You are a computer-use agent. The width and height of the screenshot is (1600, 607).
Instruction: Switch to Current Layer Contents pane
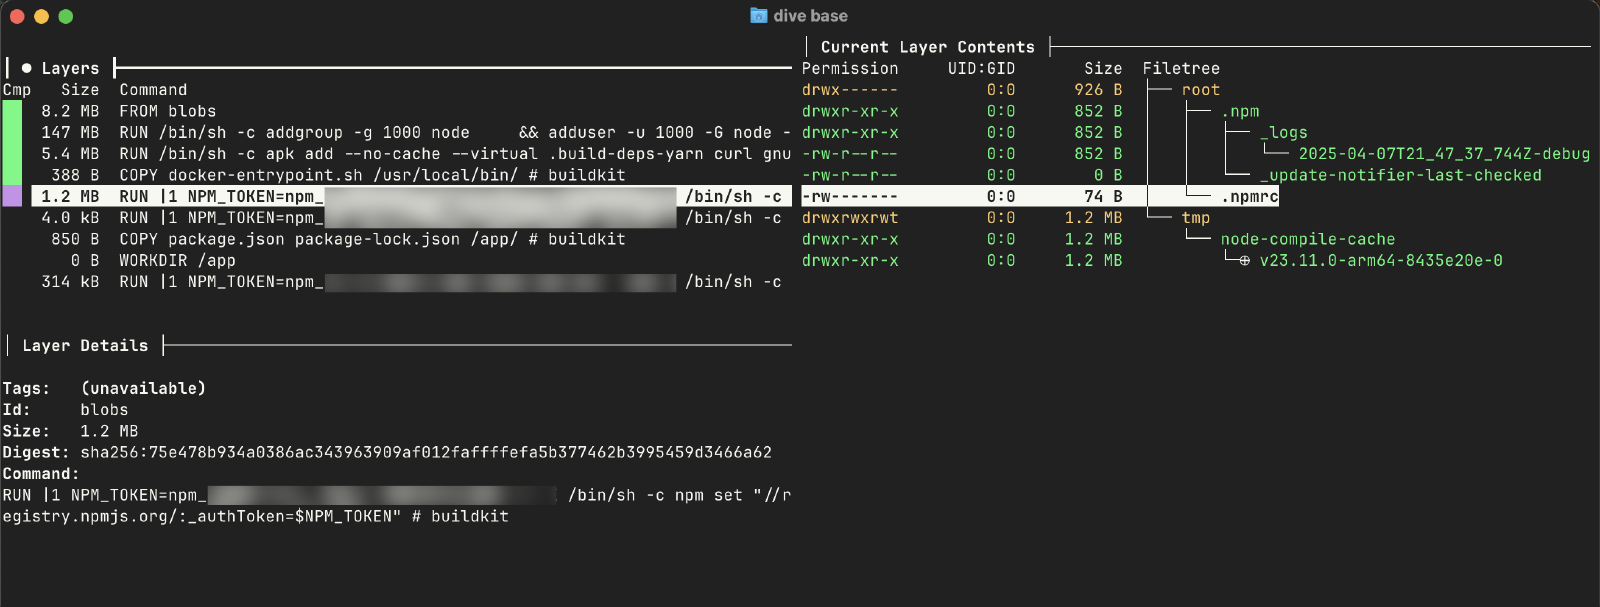point(927,47)
